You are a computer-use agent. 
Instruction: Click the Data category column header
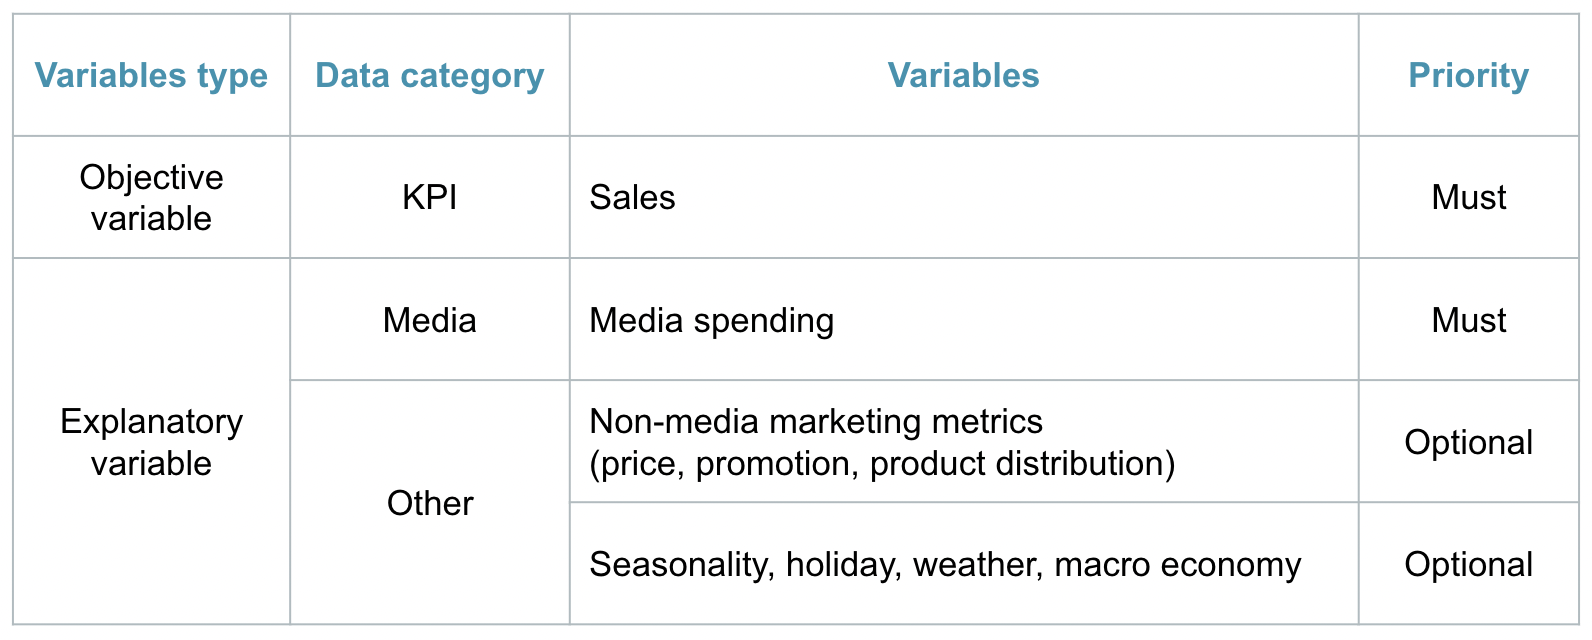(x=430, y=75)
